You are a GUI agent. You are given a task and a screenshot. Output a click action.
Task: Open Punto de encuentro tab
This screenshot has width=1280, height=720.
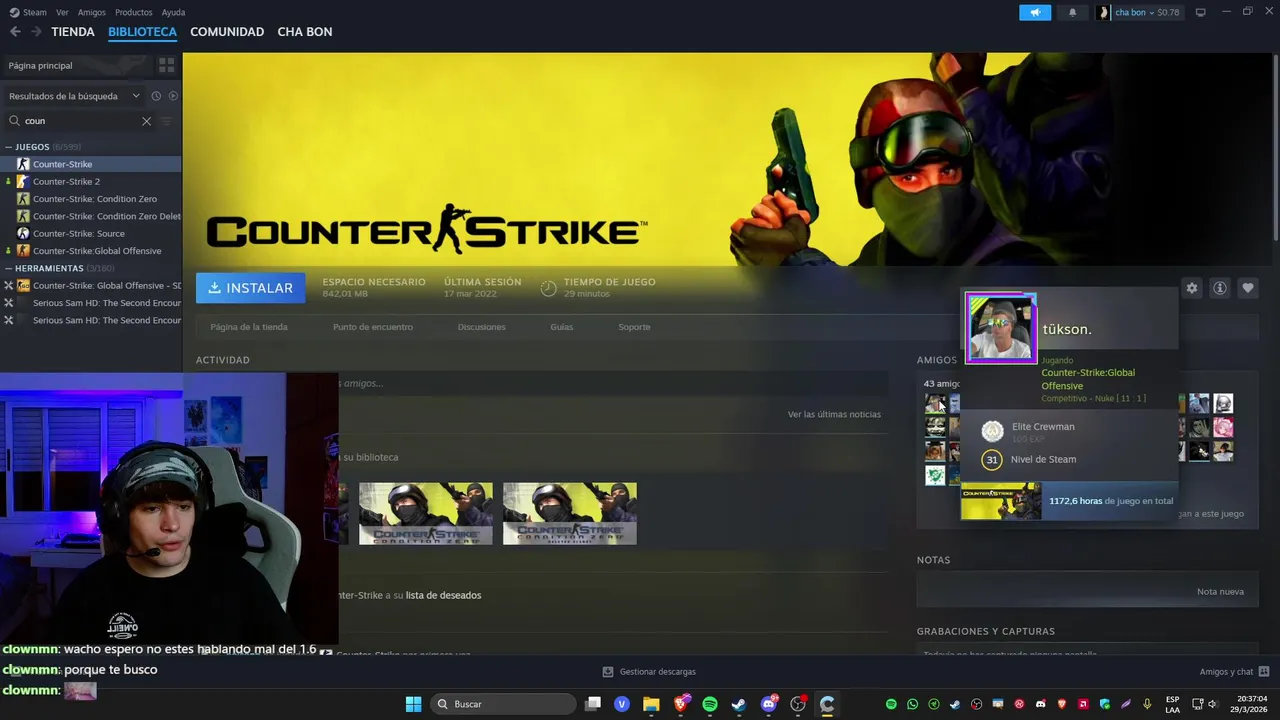pyautogui.click(x=373, y=327)
